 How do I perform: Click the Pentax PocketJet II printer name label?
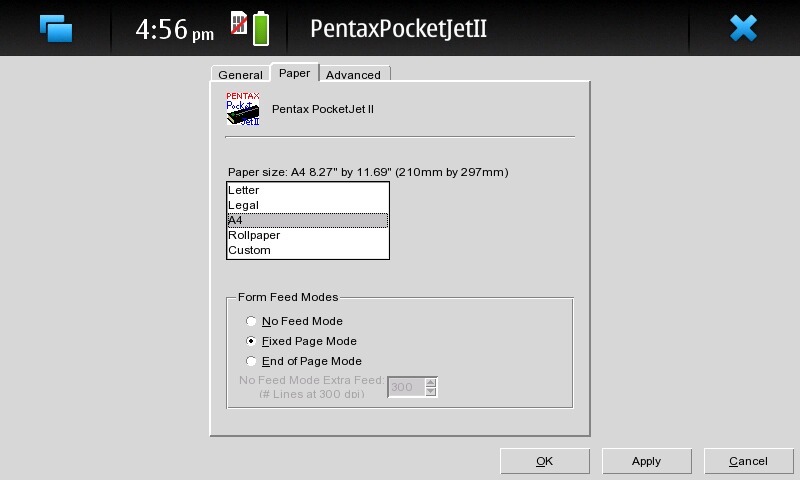tap(322, 109)
